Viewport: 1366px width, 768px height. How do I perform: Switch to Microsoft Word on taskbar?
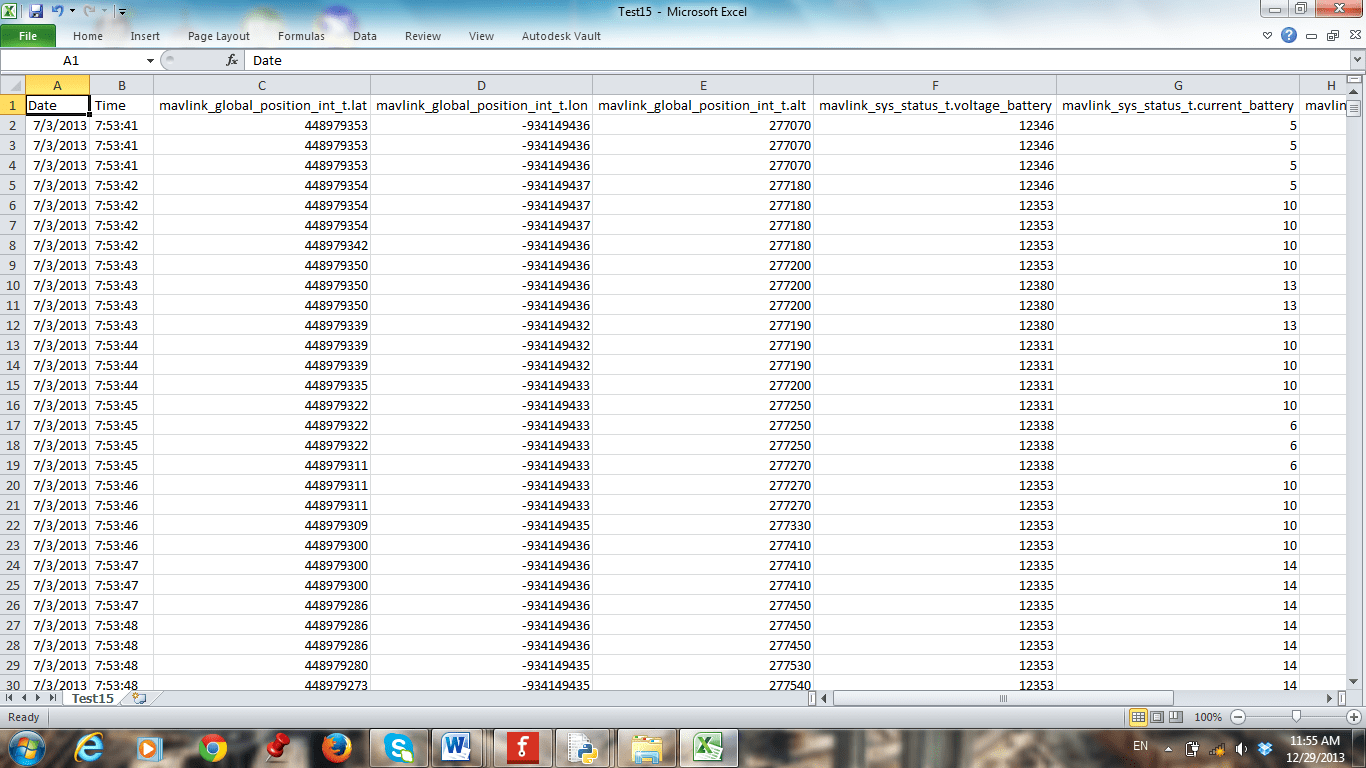tap(458, 747)
